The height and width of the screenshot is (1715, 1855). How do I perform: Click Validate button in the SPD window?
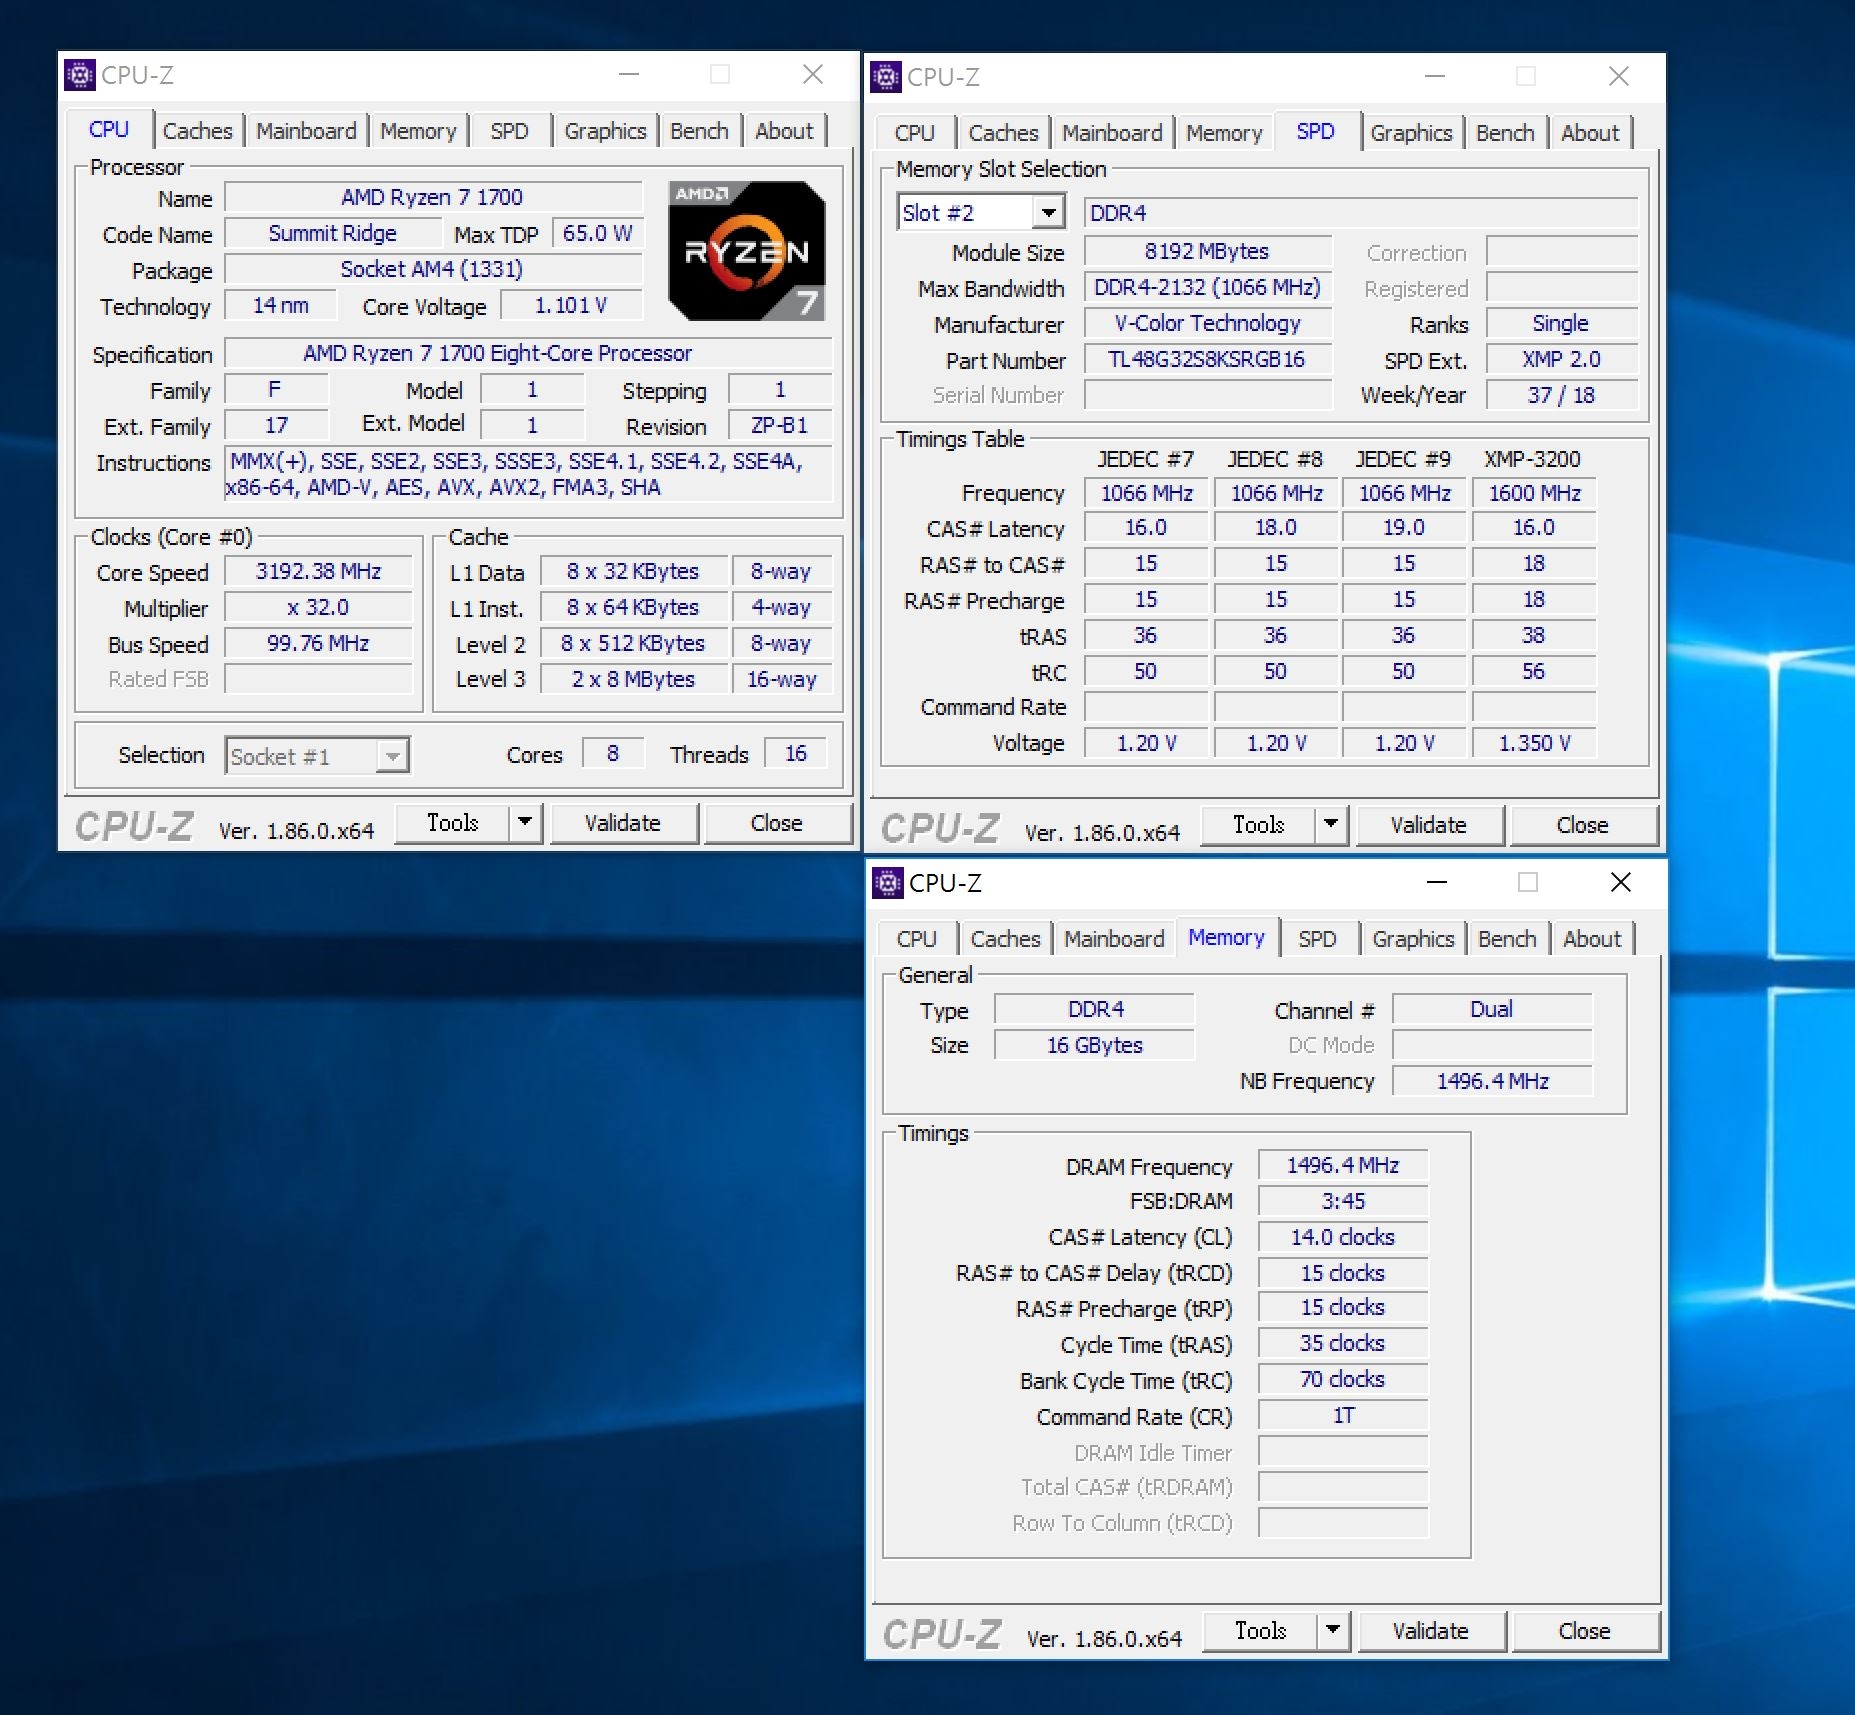tap(1429, 825)
